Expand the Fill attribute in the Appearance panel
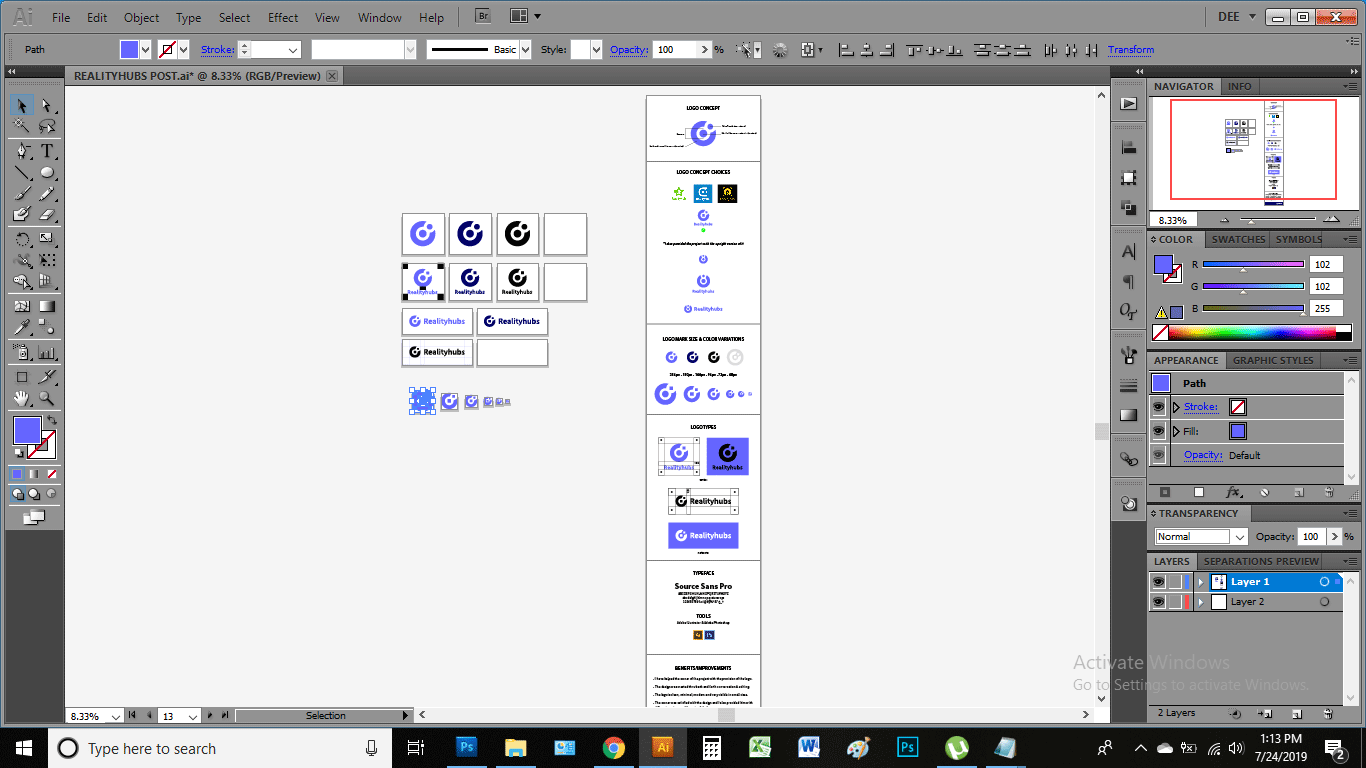The height and width of the screenshot is (768, 1366). (x=1177, y=431)
